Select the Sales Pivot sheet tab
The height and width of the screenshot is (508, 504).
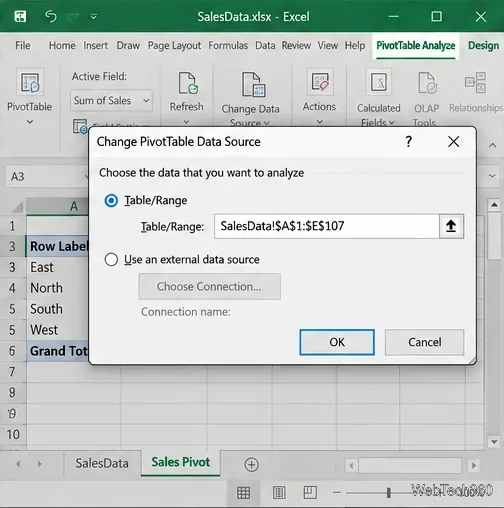181,462
